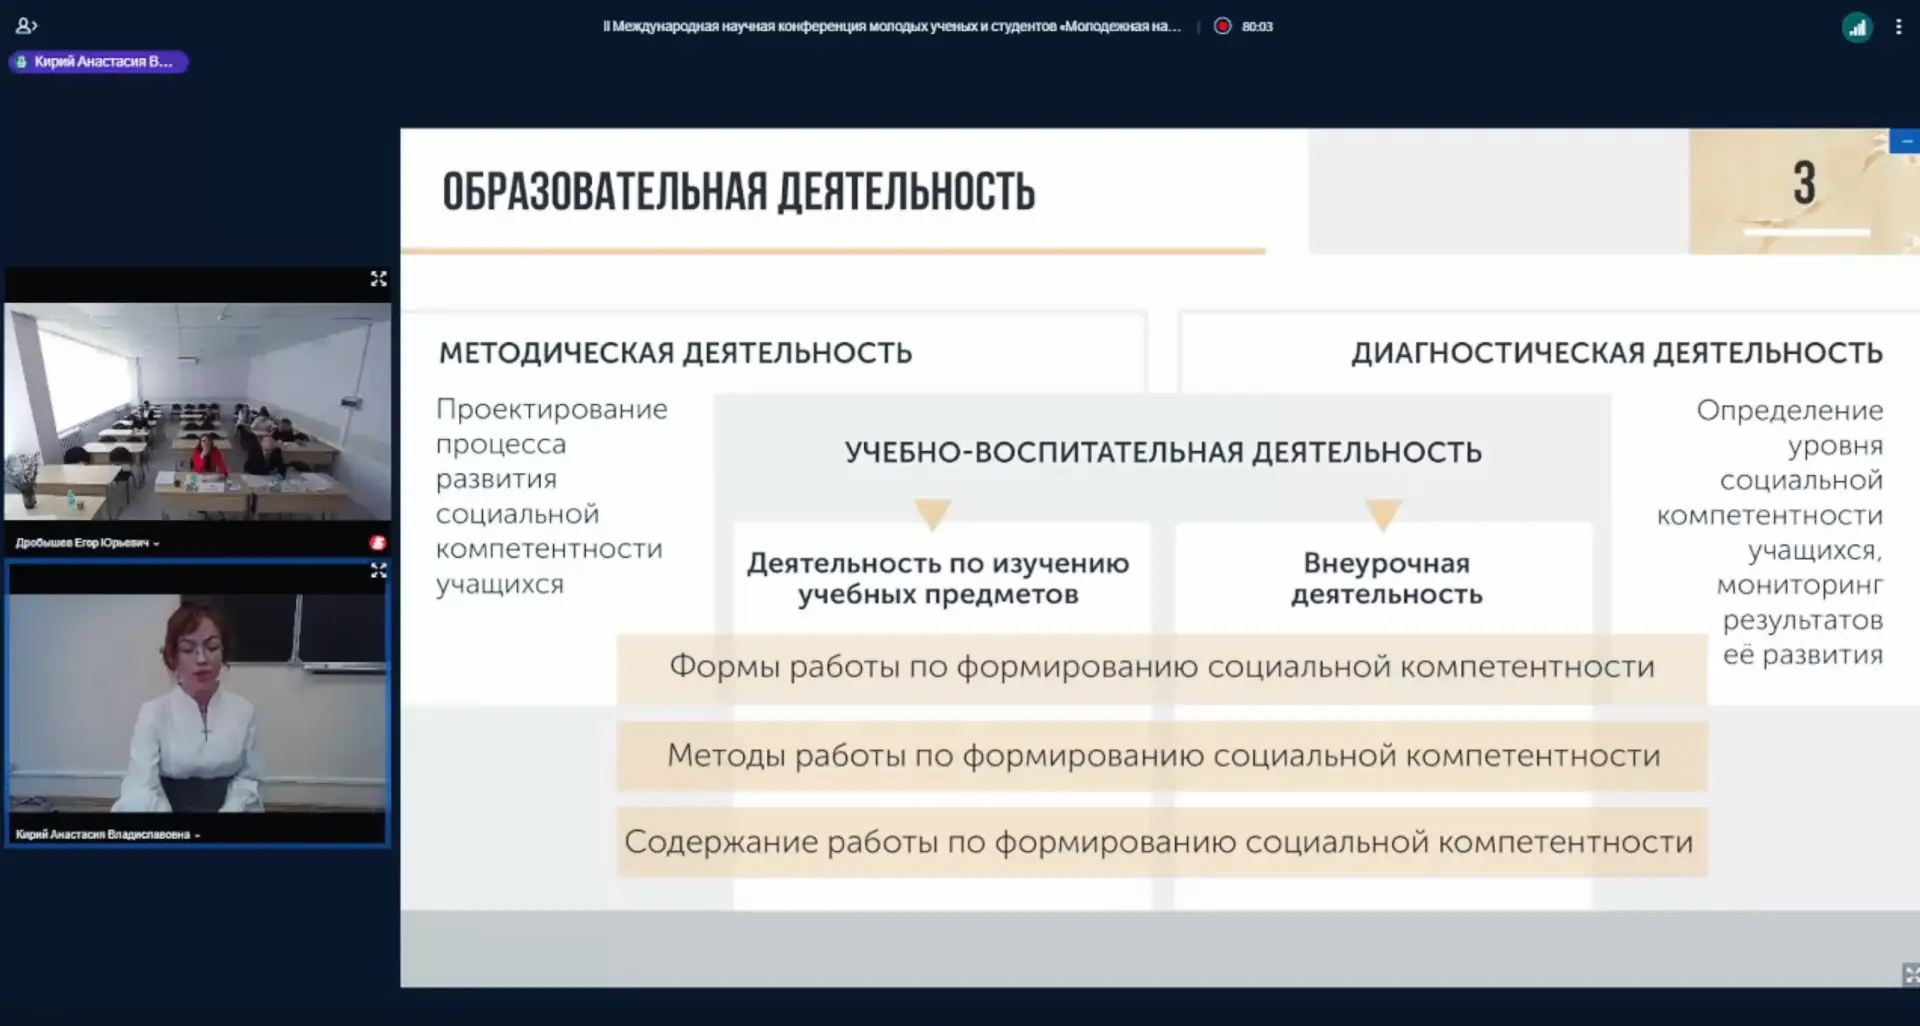Expand Кирий Анастасия Владиславовна video to fullscreen
The height and width of the screenshot is (1026, 1920).
378,571
